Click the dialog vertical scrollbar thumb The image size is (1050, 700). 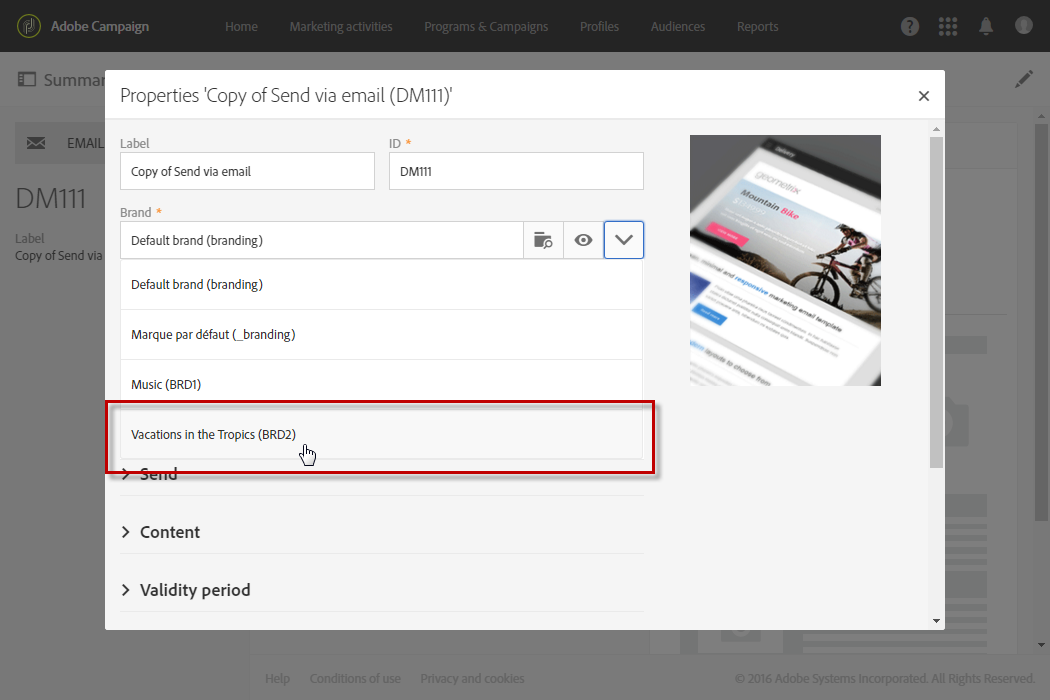tap(936, 302)
